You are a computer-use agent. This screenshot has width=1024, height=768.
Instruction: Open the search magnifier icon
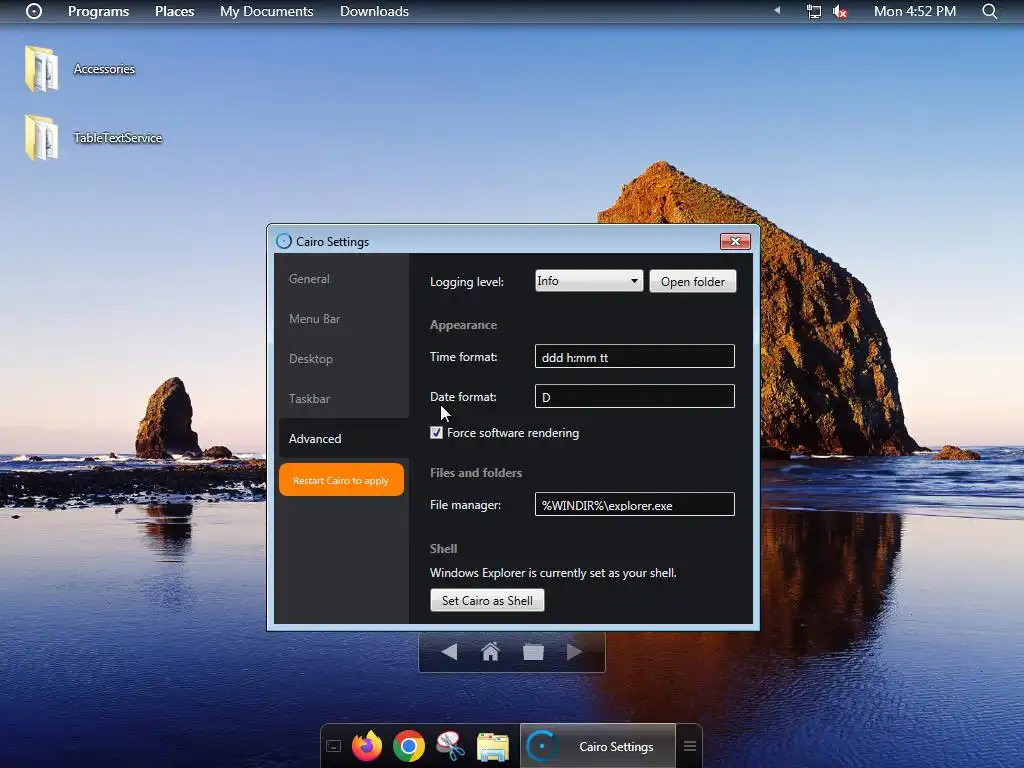tap(989, 11)
